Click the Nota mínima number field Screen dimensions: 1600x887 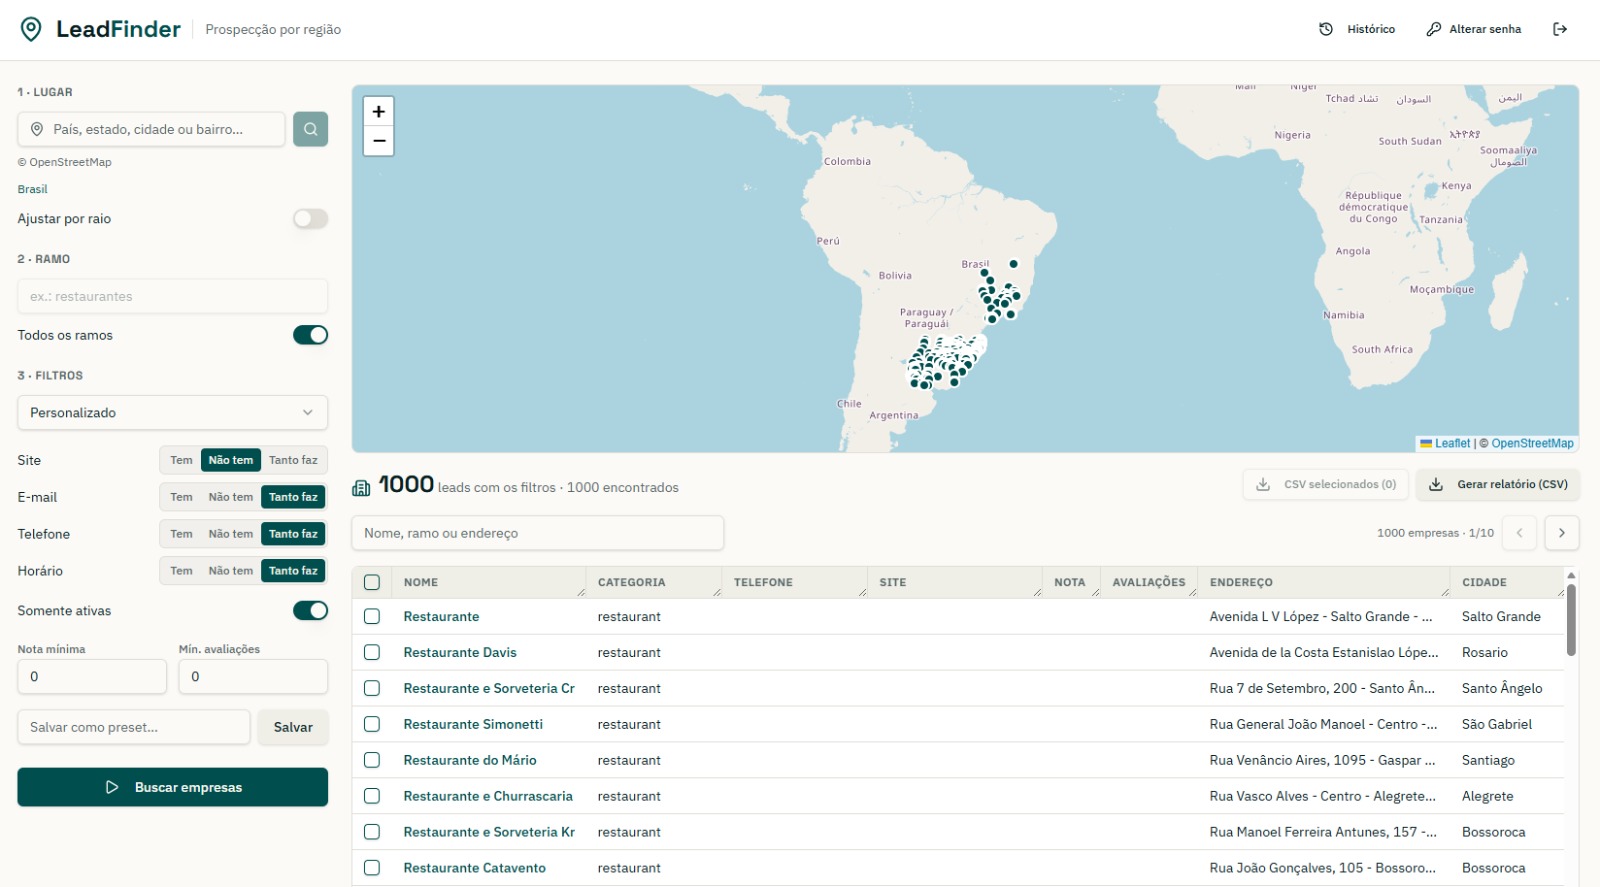92,676
